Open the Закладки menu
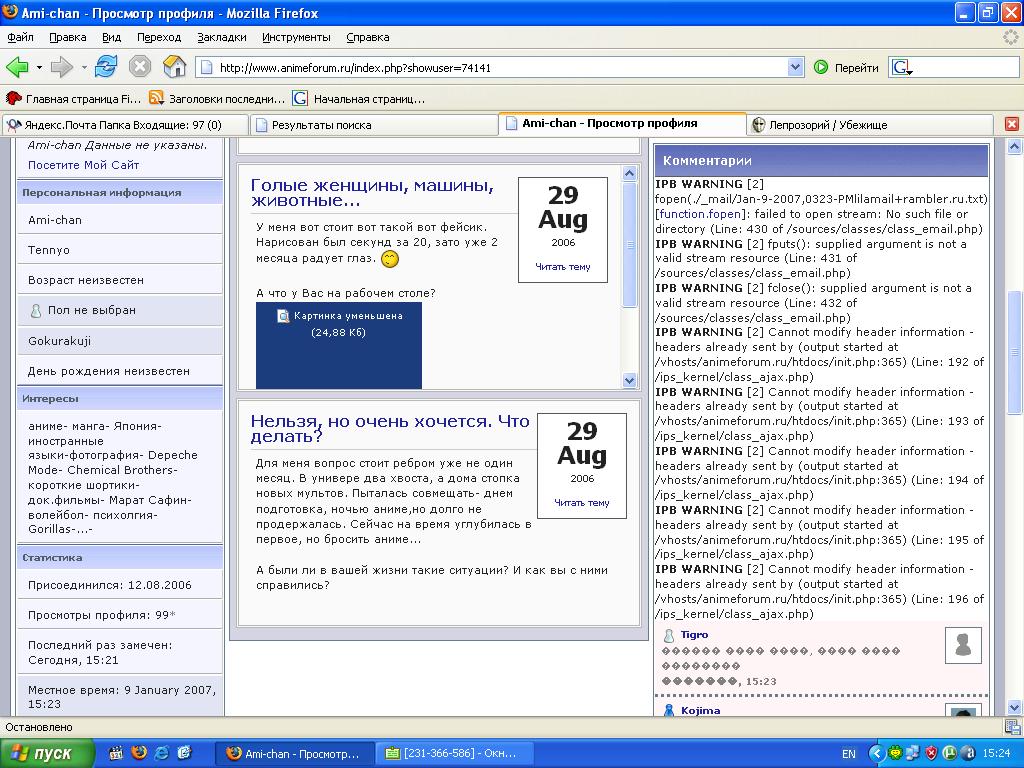This screenshot has height=768, width=1024. pos(222,37)
